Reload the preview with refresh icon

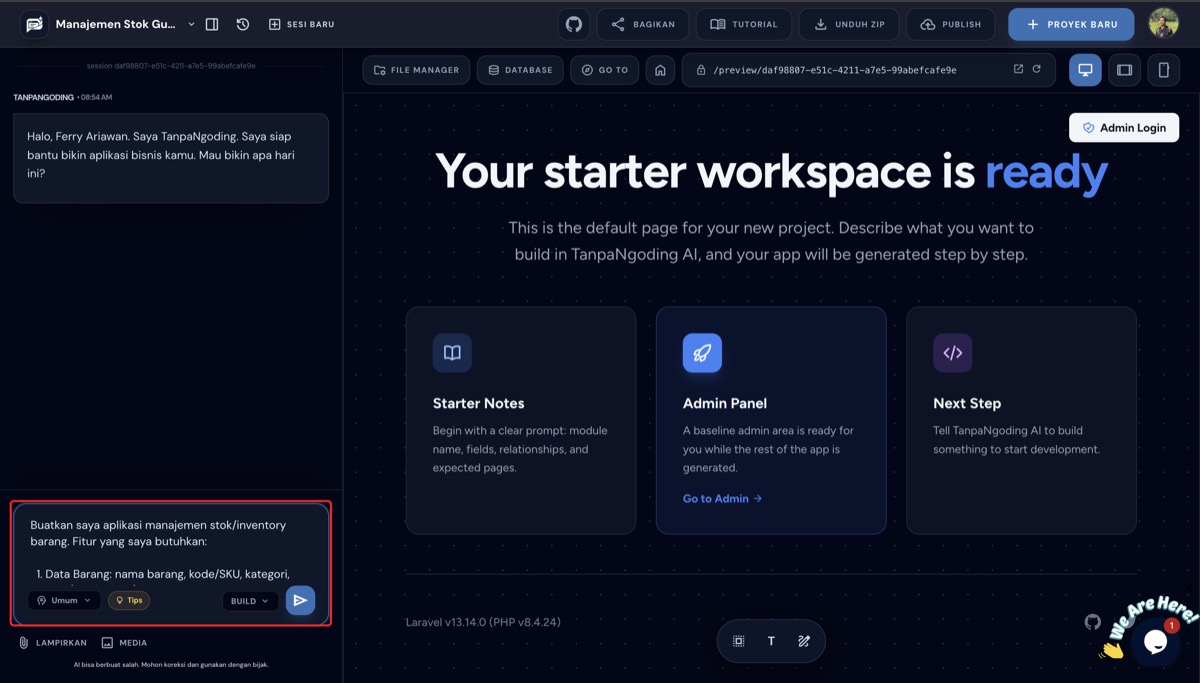(x=1036, y=69)
